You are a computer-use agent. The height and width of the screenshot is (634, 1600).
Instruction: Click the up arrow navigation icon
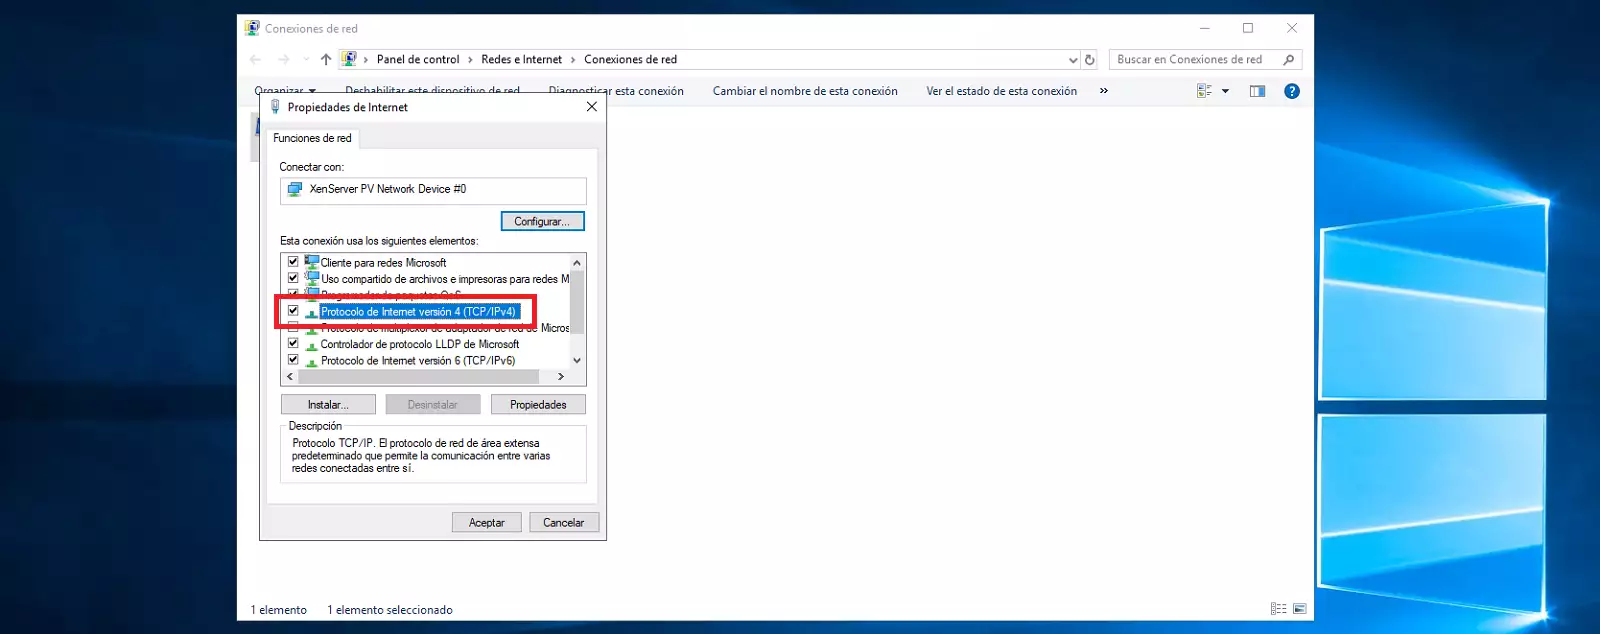click(326, 60)
